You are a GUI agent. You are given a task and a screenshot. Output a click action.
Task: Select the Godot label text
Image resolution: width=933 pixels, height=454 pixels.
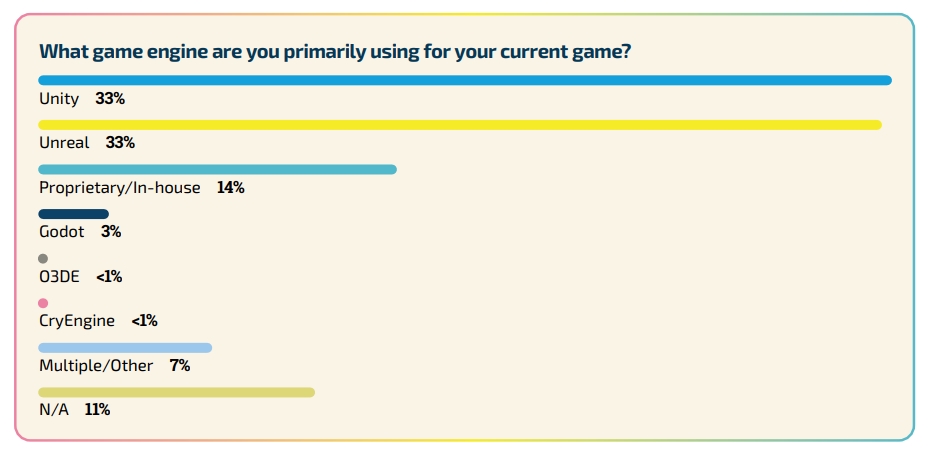pyautogui.click(x=62, y=232)
